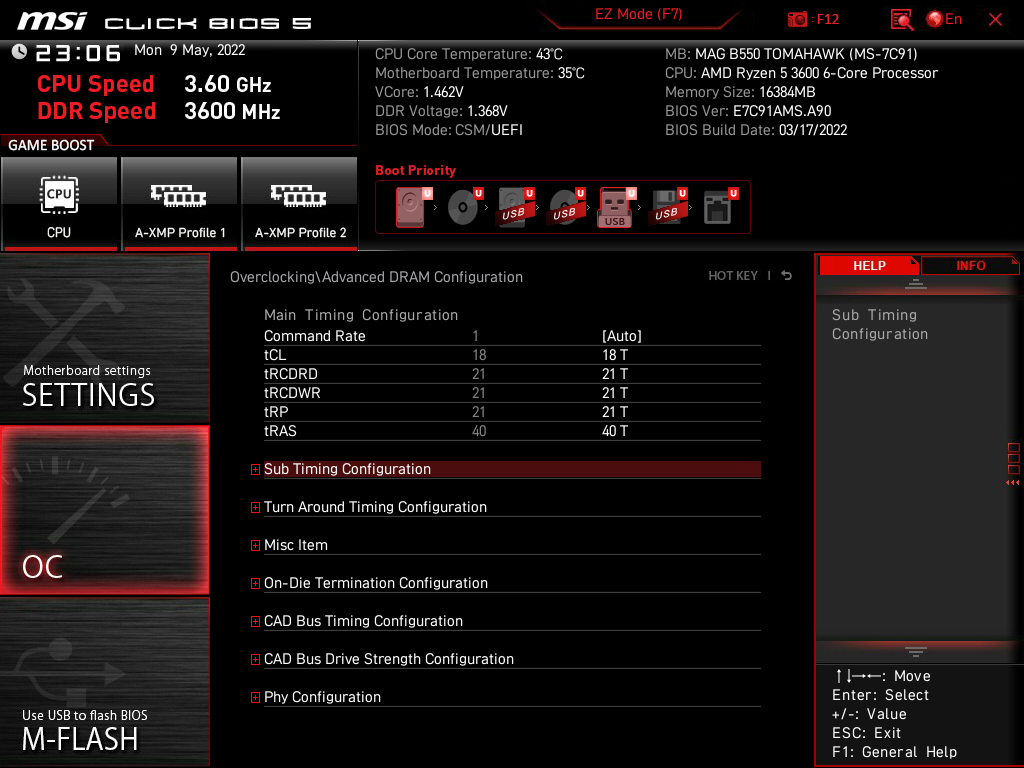Expand Sub Timing Configuration
The height and width of the screenshot is (768, 1024).
tap(512, 469)
